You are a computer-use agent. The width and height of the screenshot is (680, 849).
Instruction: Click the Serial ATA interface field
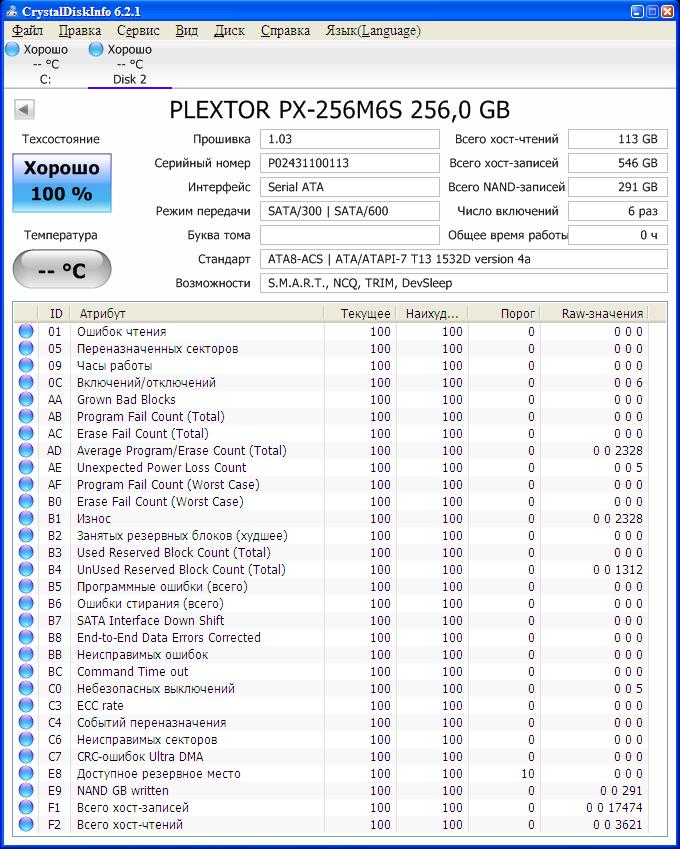tap(350, 187)
